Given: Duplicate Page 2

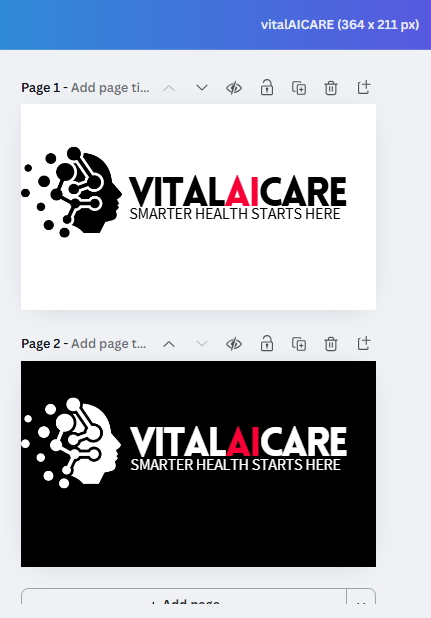Looking at the screenshot, I should 299,344.
